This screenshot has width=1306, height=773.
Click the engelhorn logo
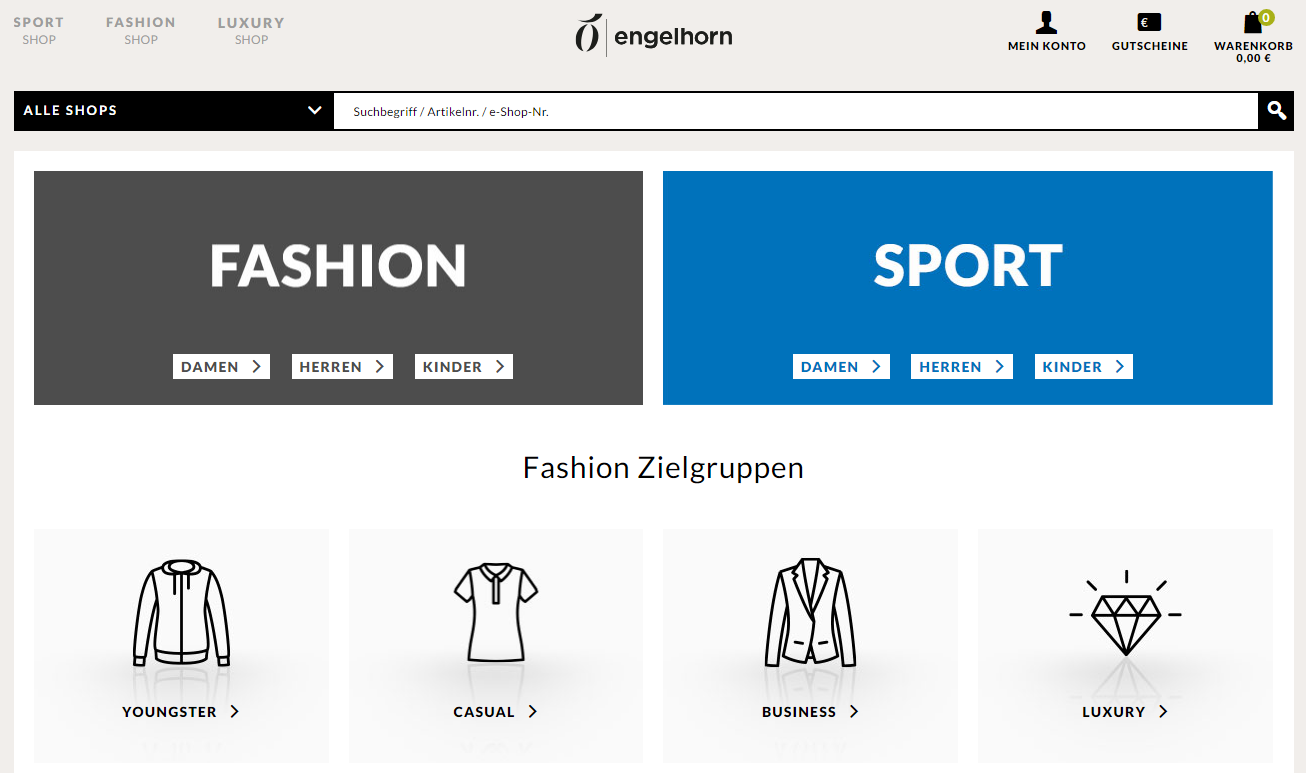[x=653, y=35]
